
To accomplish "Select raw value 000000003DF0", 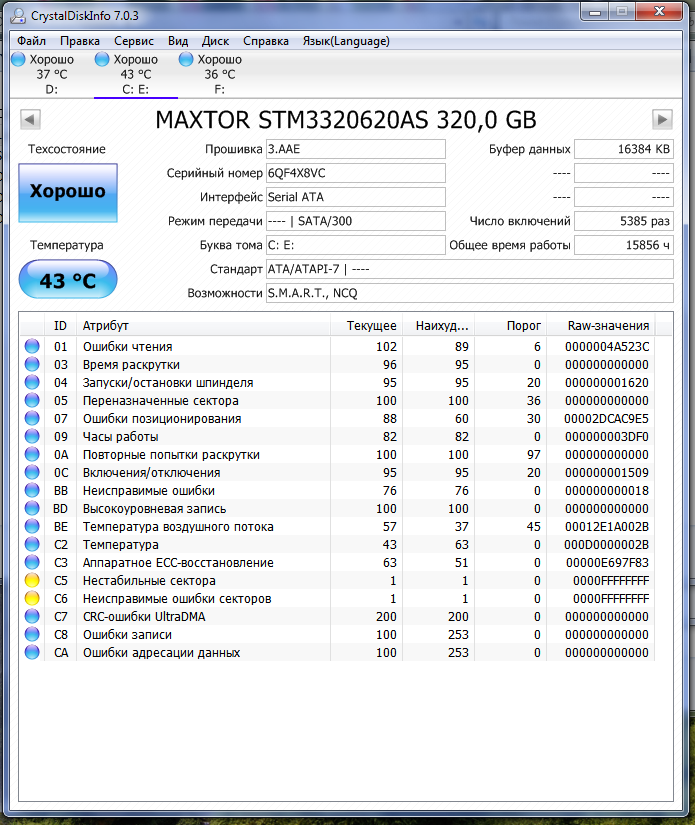I will [x=607, y=437].
